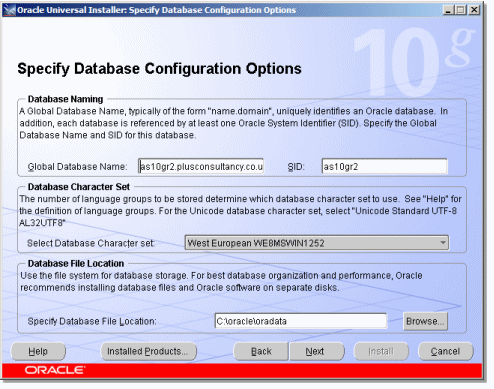The width and height of the screenshot is (494, 389).
Task: Click the 'Database Naming' group heading
Action: click(x=65, y=99)
